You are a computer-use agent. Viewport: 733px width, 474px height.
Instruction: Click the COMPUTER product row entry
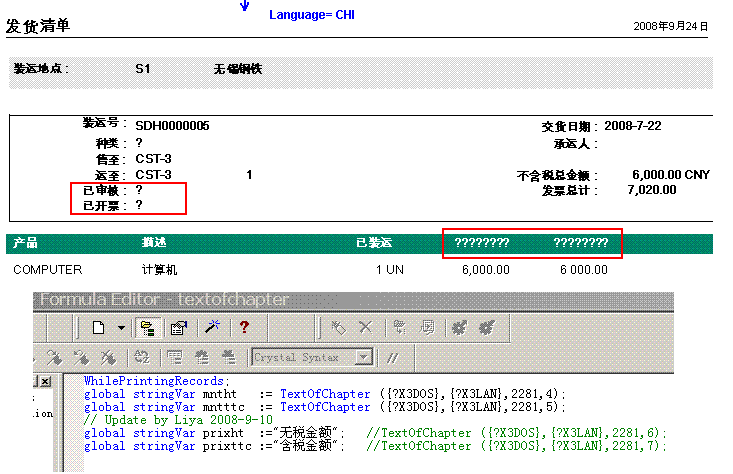(x=48, y=269)
